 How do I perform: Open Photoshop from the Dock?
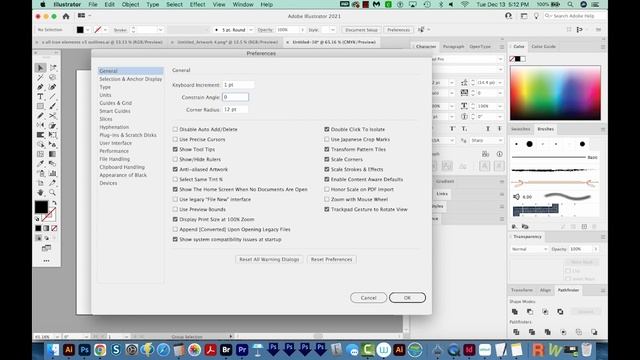tap(84, 350)
